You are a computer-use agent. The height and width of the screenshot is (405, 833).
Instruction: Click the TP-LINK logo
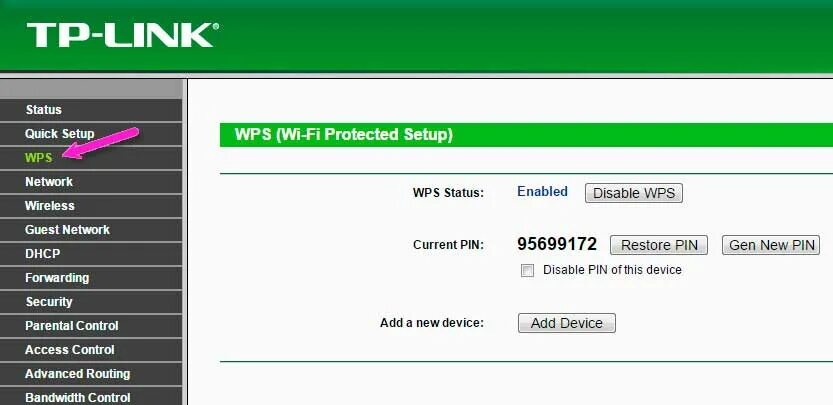tap(122, 35)
